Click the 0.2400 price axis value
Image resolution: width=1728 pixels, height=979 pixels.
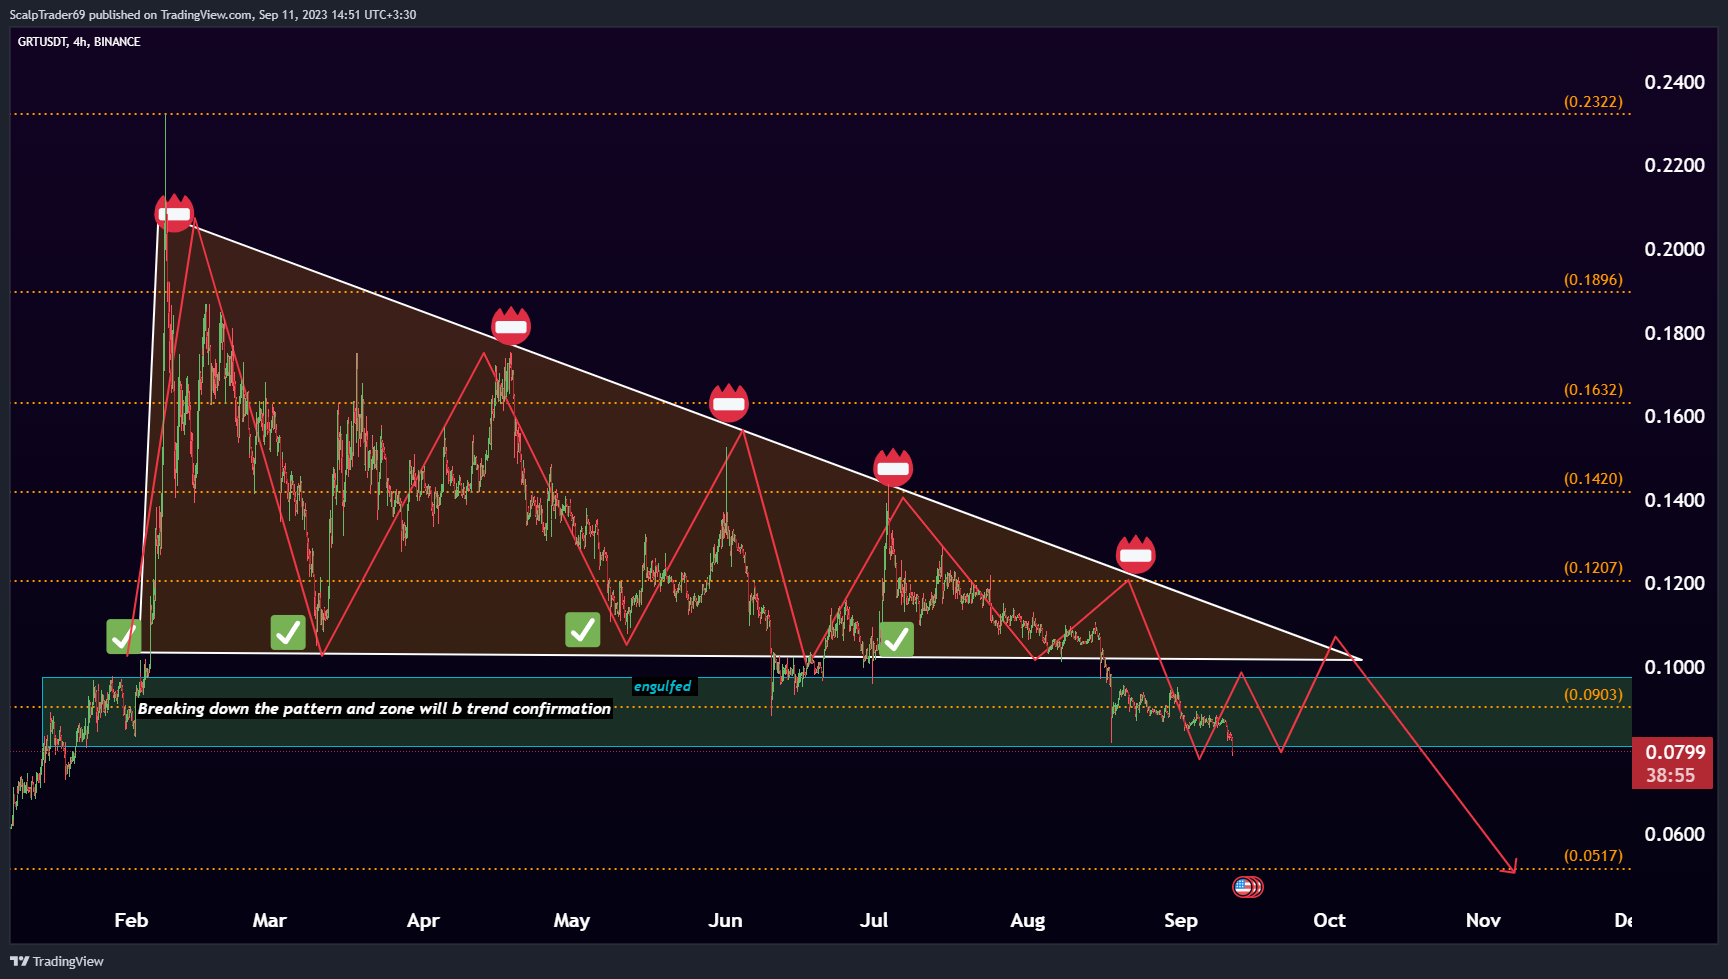[x=1675, y=82]
